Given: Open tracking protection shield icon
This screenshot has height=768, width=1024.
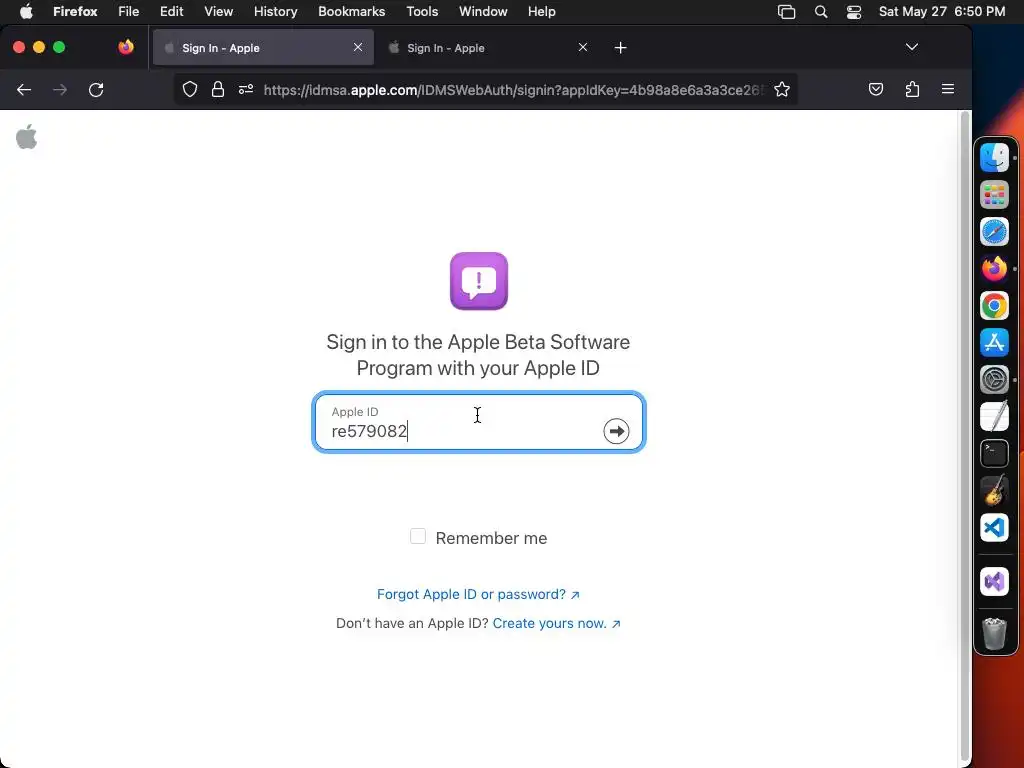Looking at the screenshot, I should (189, 89).
